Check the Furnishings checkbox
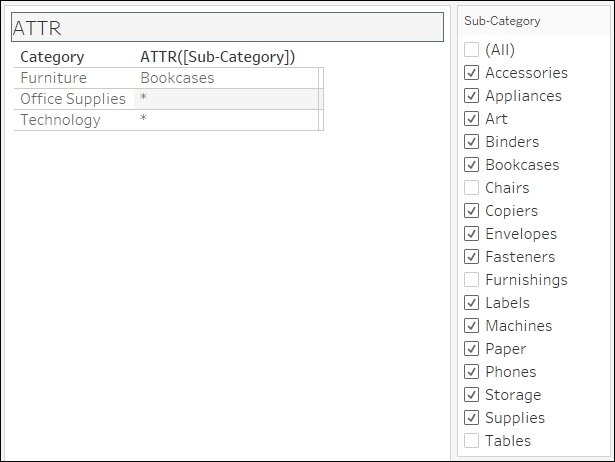Image resolution: width=615 pixels, height=462 pixels. pyautogui.click(x=471, y=280)
